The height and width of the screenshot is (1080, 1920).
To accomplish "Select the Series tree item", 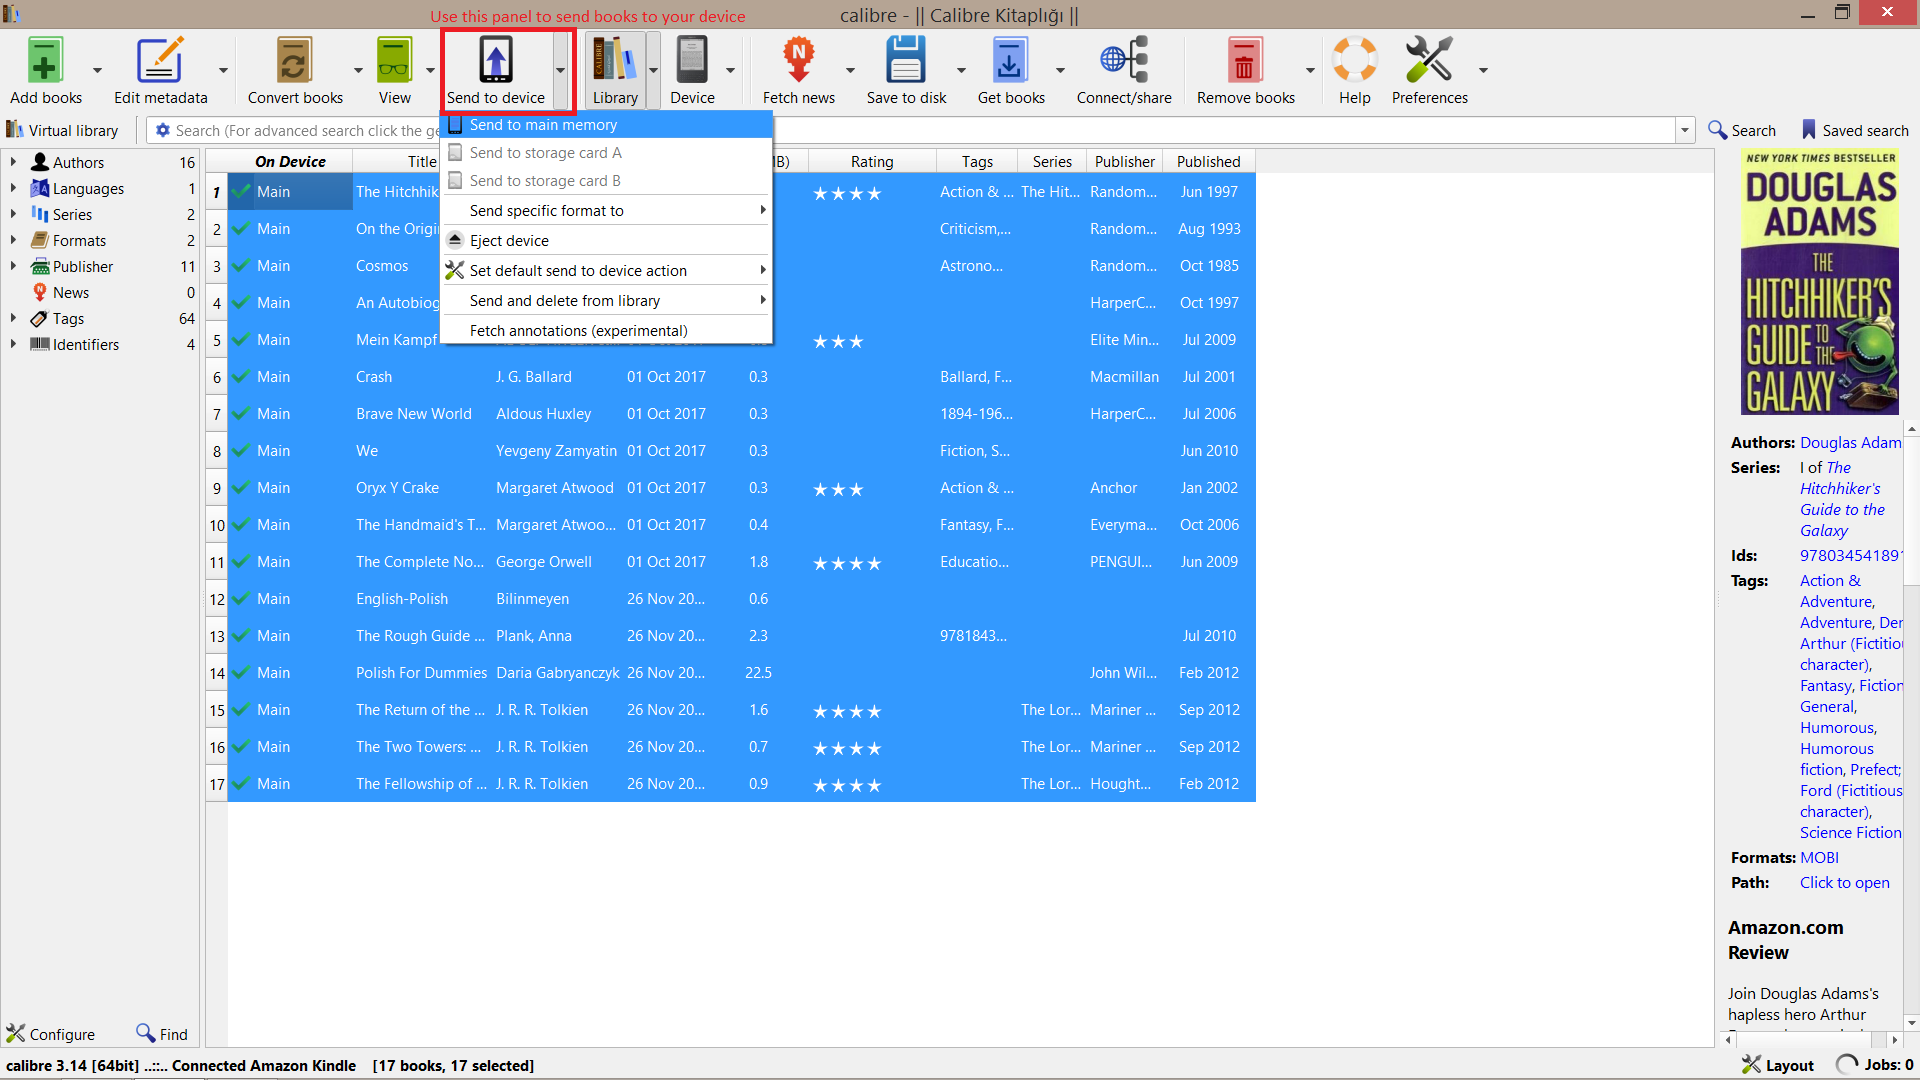I will pyautogui.click(x=72, y=214).
